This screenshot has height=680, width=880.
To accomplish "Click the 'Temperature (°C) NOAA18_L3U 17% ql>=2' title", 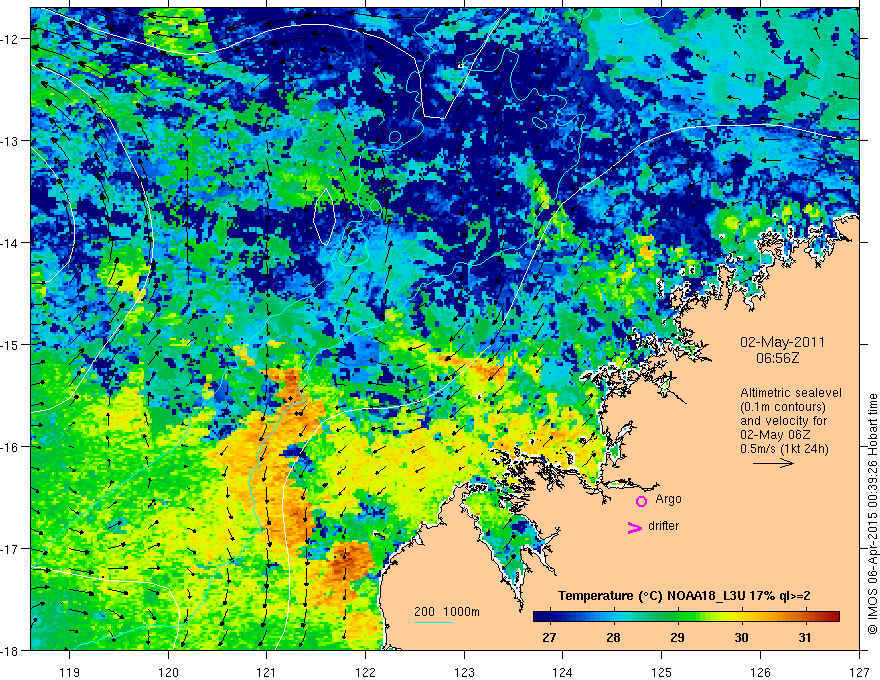I will [684, 596].
